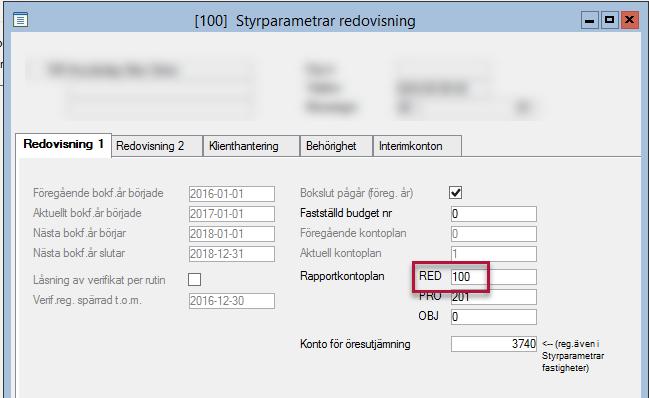
Task: Click the Rapportkontoplan label
Action: 342,276
